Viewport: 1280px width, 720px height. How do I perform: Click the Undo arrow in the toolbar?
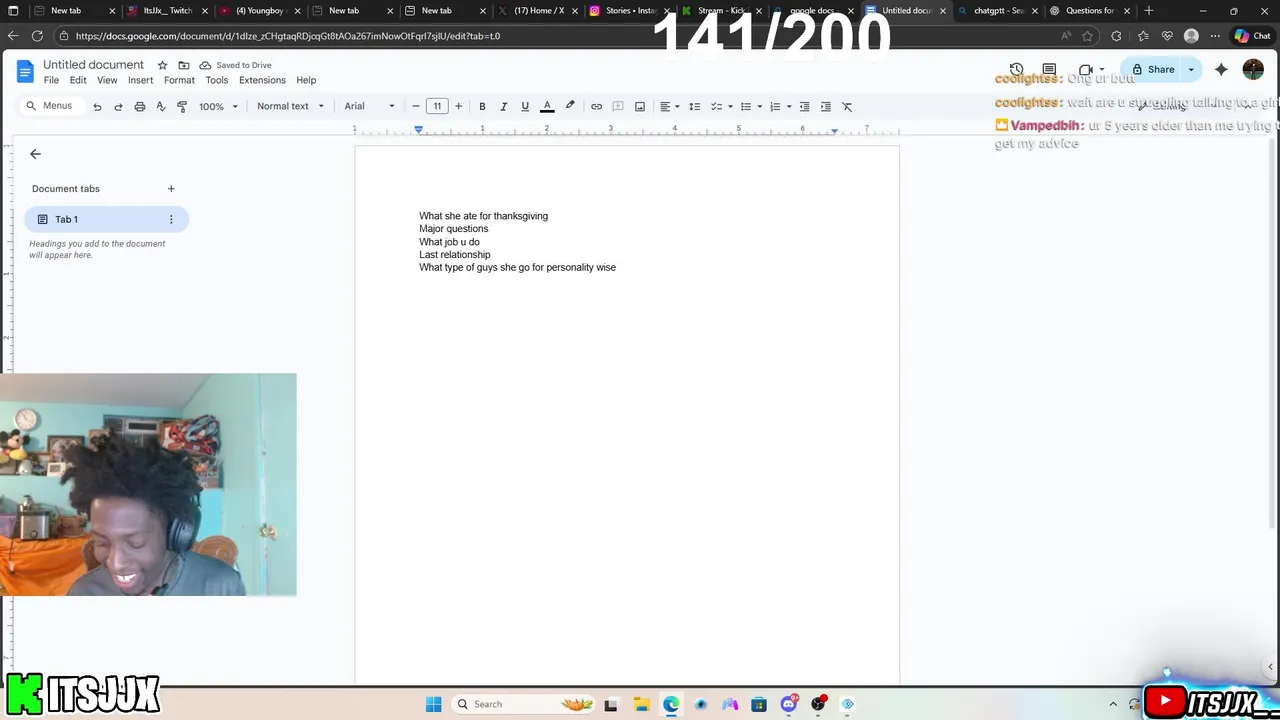pos(97,106)
